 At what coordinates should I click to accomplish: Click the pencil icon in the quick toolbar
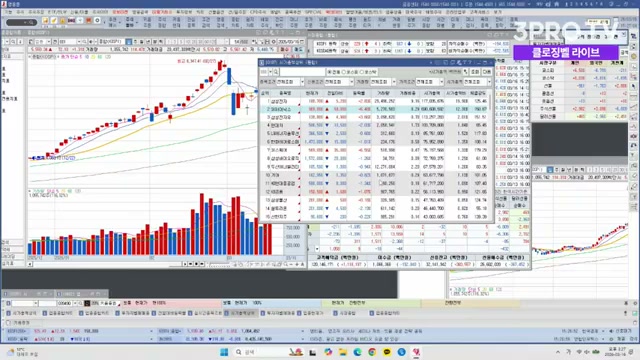tap(53, 21)
